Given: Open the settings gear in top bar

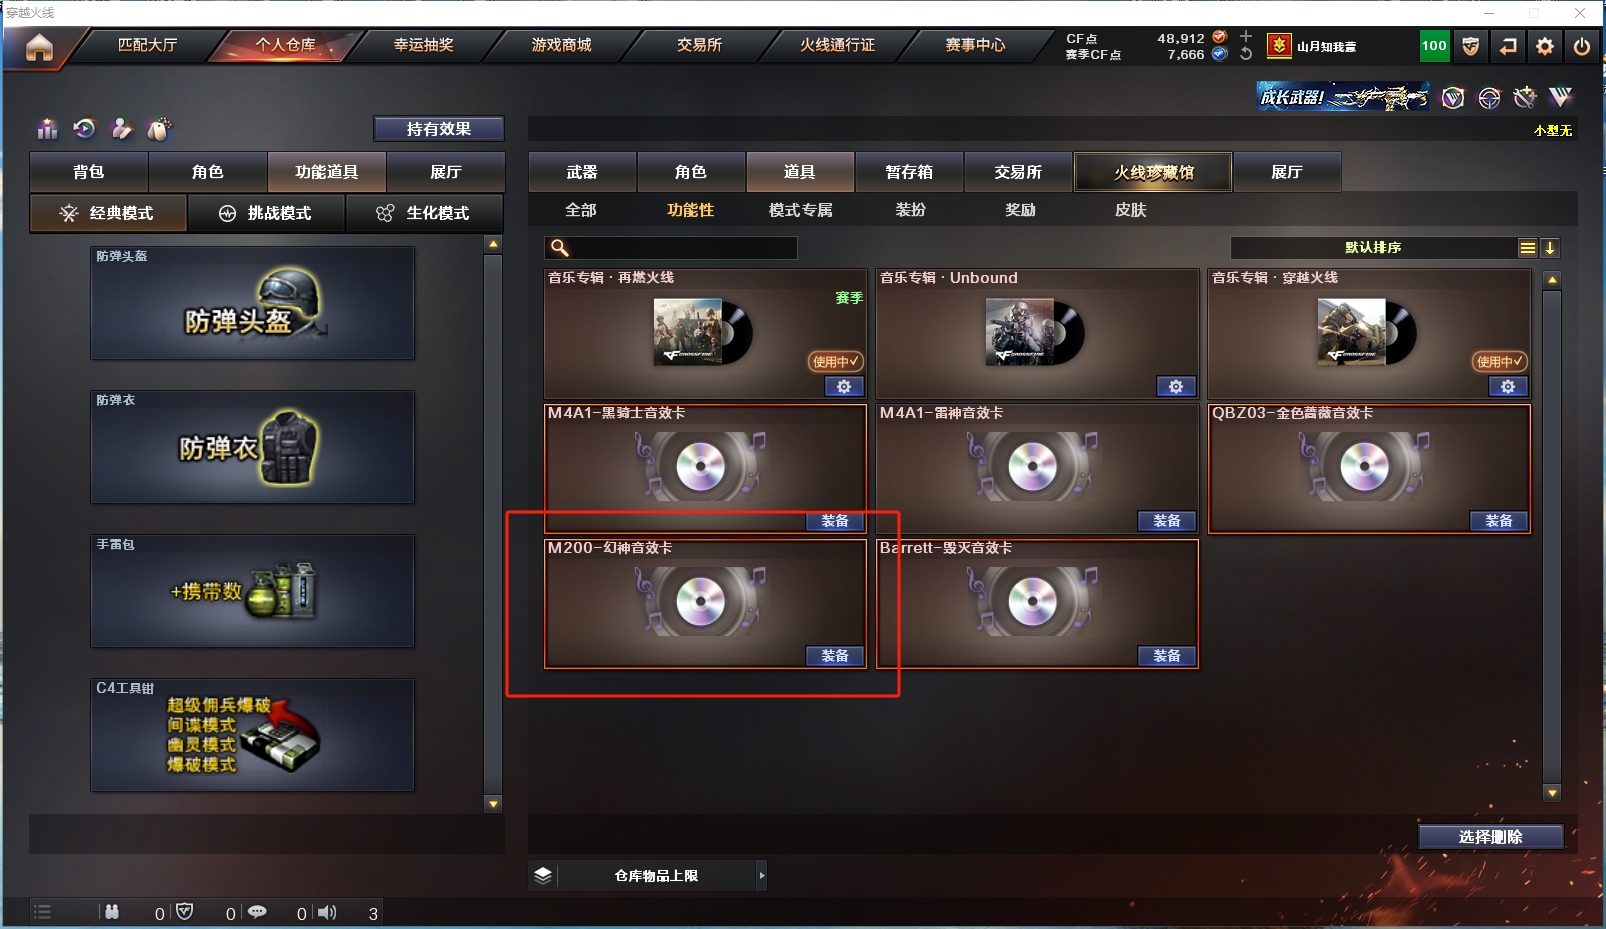Looking at the screenshot, I should (1545, 46).
